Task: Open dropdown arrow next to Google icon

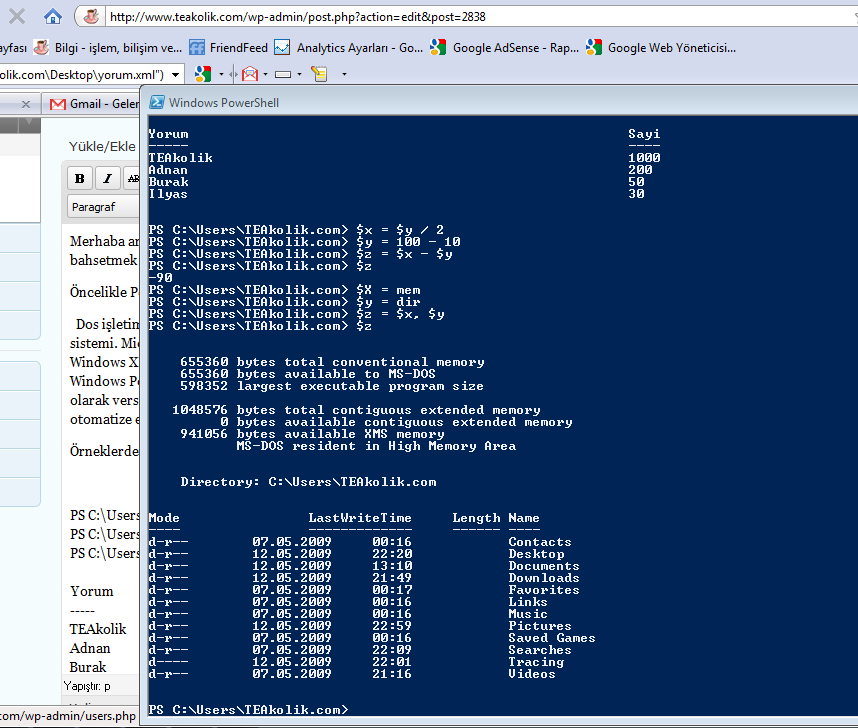Action: (x=221, y=74)
